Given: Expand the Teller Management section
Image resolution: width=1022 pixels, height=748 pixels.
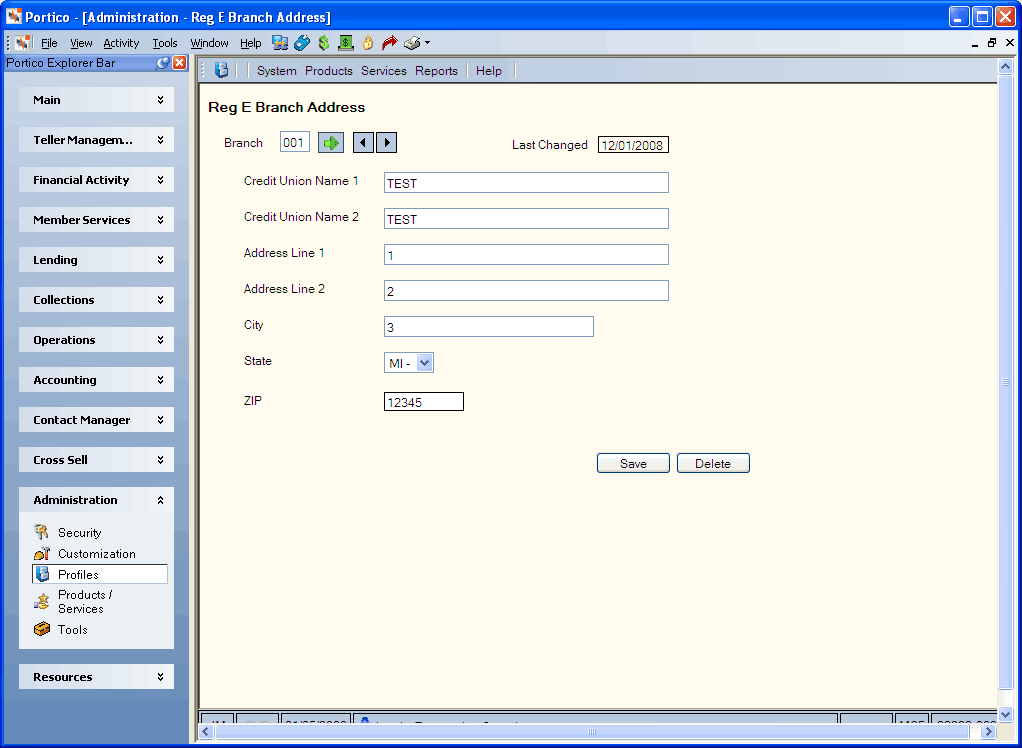Looking at the screenshot, I should click(96, 140).
